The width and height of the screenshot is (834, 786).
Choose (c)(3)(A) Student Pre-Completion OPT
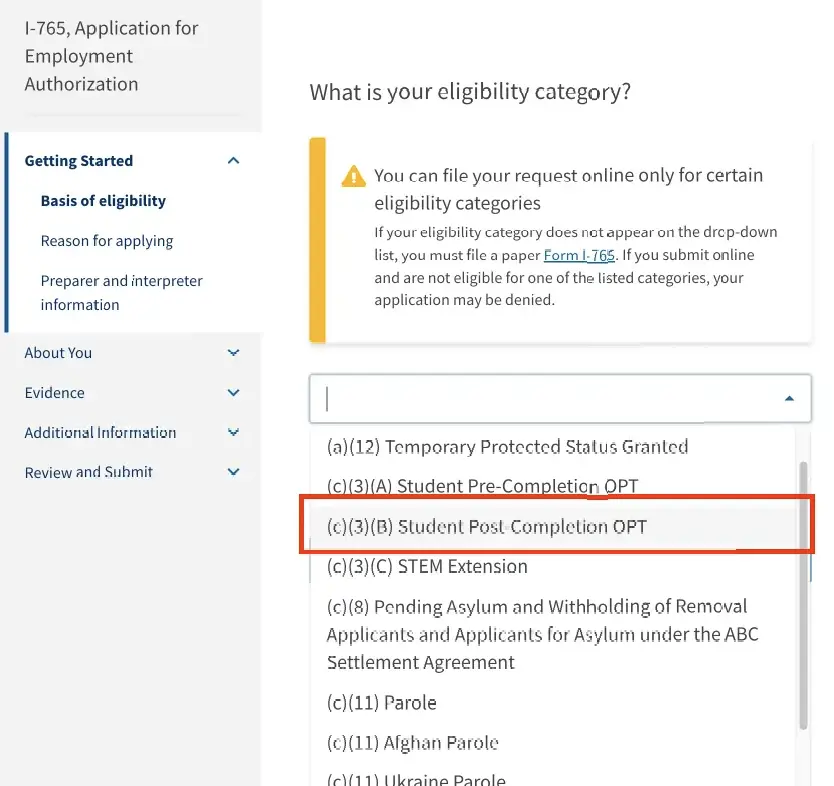point(480,486)
